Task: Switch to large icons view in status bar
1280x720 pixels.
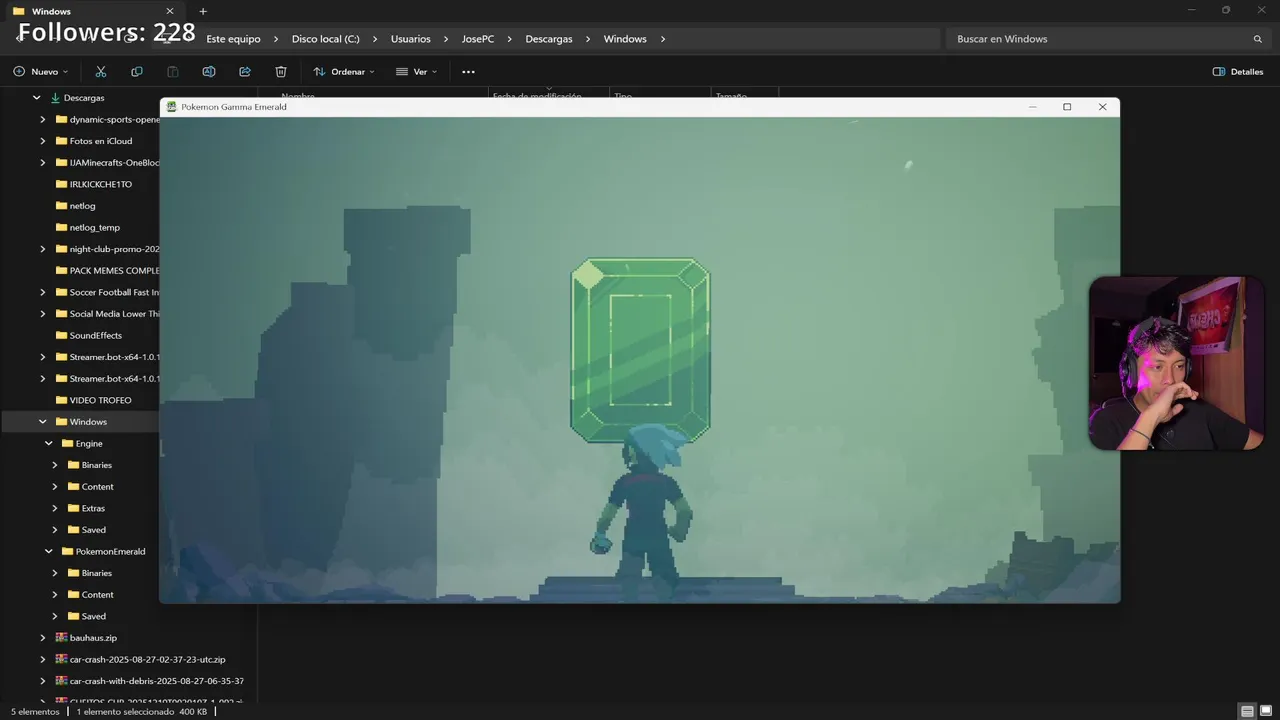Action: click(x=1264, y=711)
